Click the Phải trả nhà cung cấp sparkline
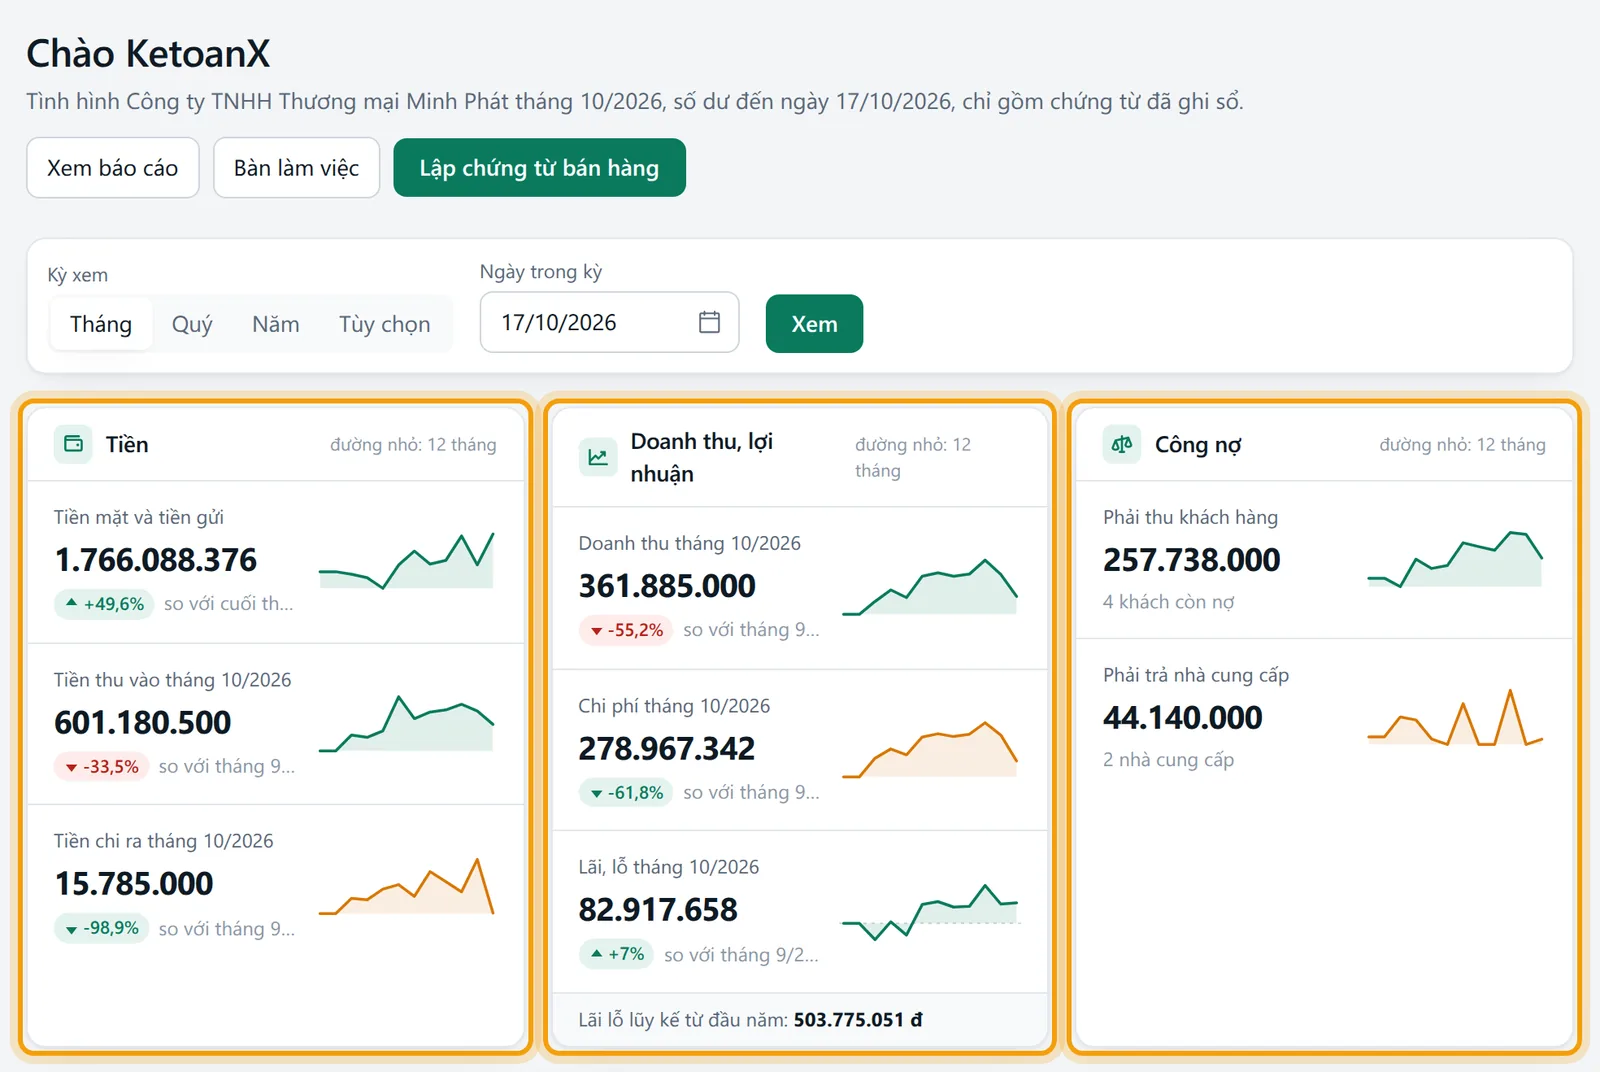 pos(1455,717)
